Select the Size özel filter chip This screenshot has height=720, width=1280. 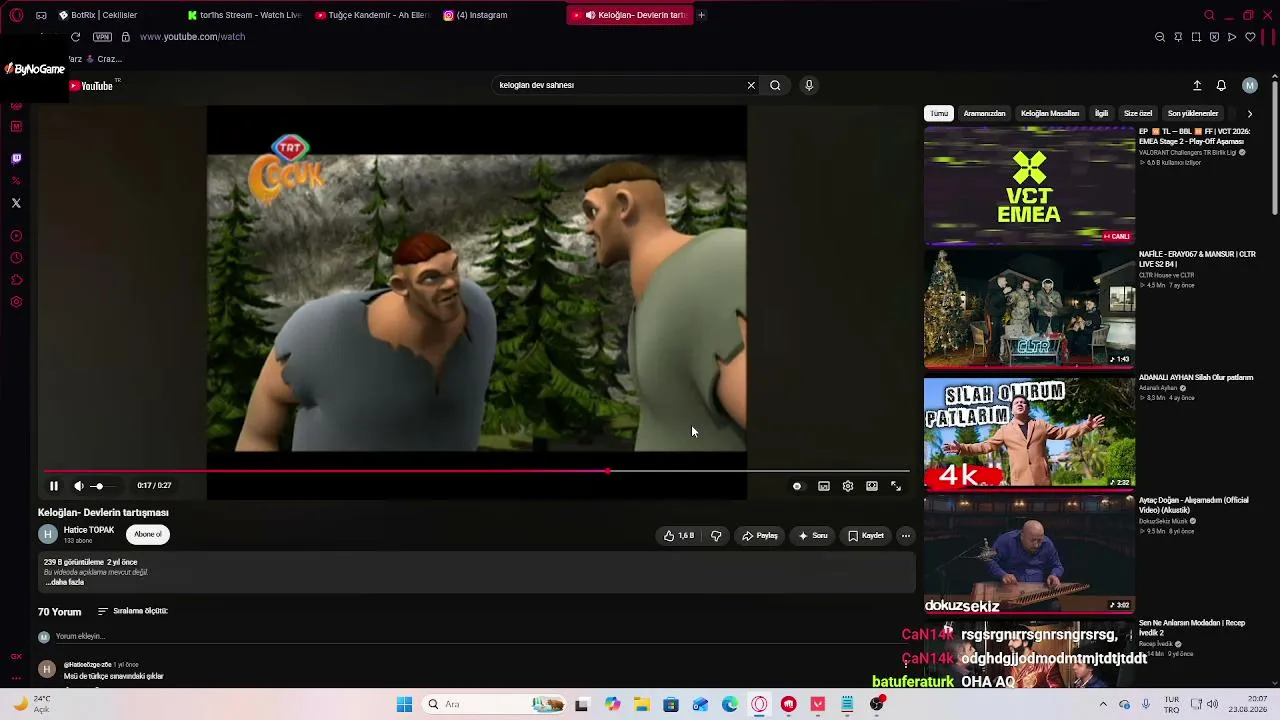(x=1138, y=114)
